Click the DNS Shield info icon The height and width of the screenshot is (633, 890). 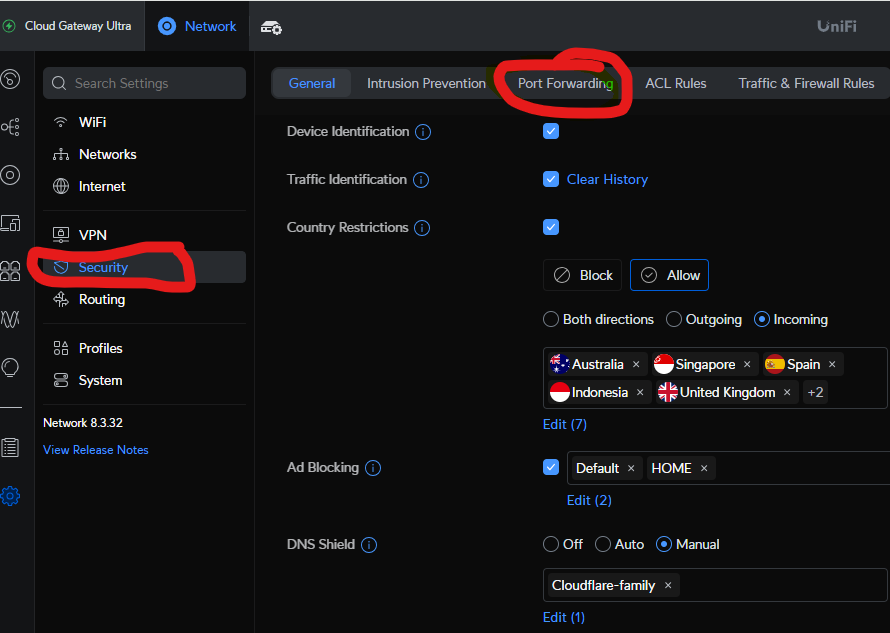coord(369,545)
